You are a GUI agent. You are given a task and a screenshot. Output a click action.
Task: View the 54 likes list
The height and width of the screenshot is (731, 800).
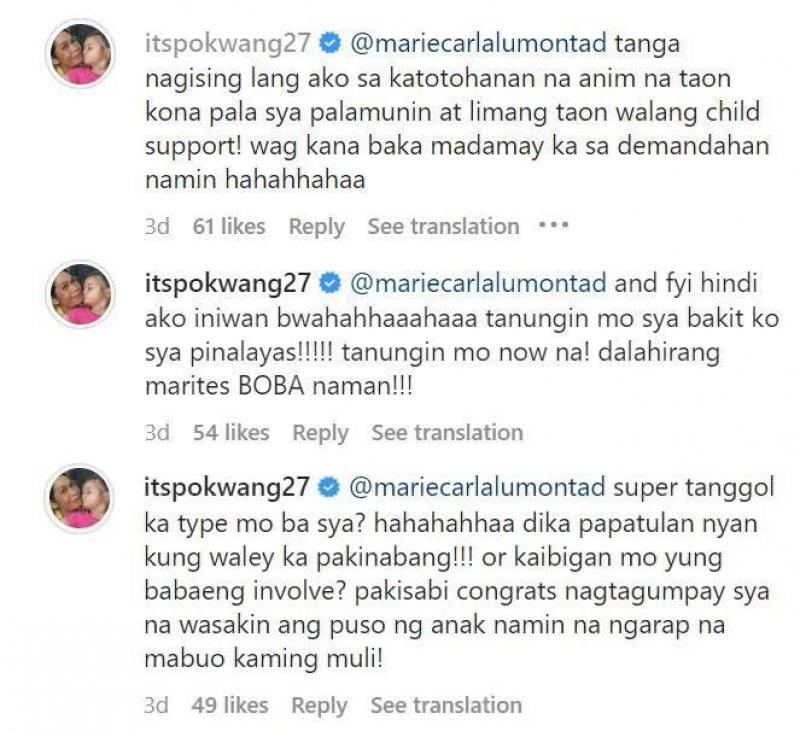point(231,433)
